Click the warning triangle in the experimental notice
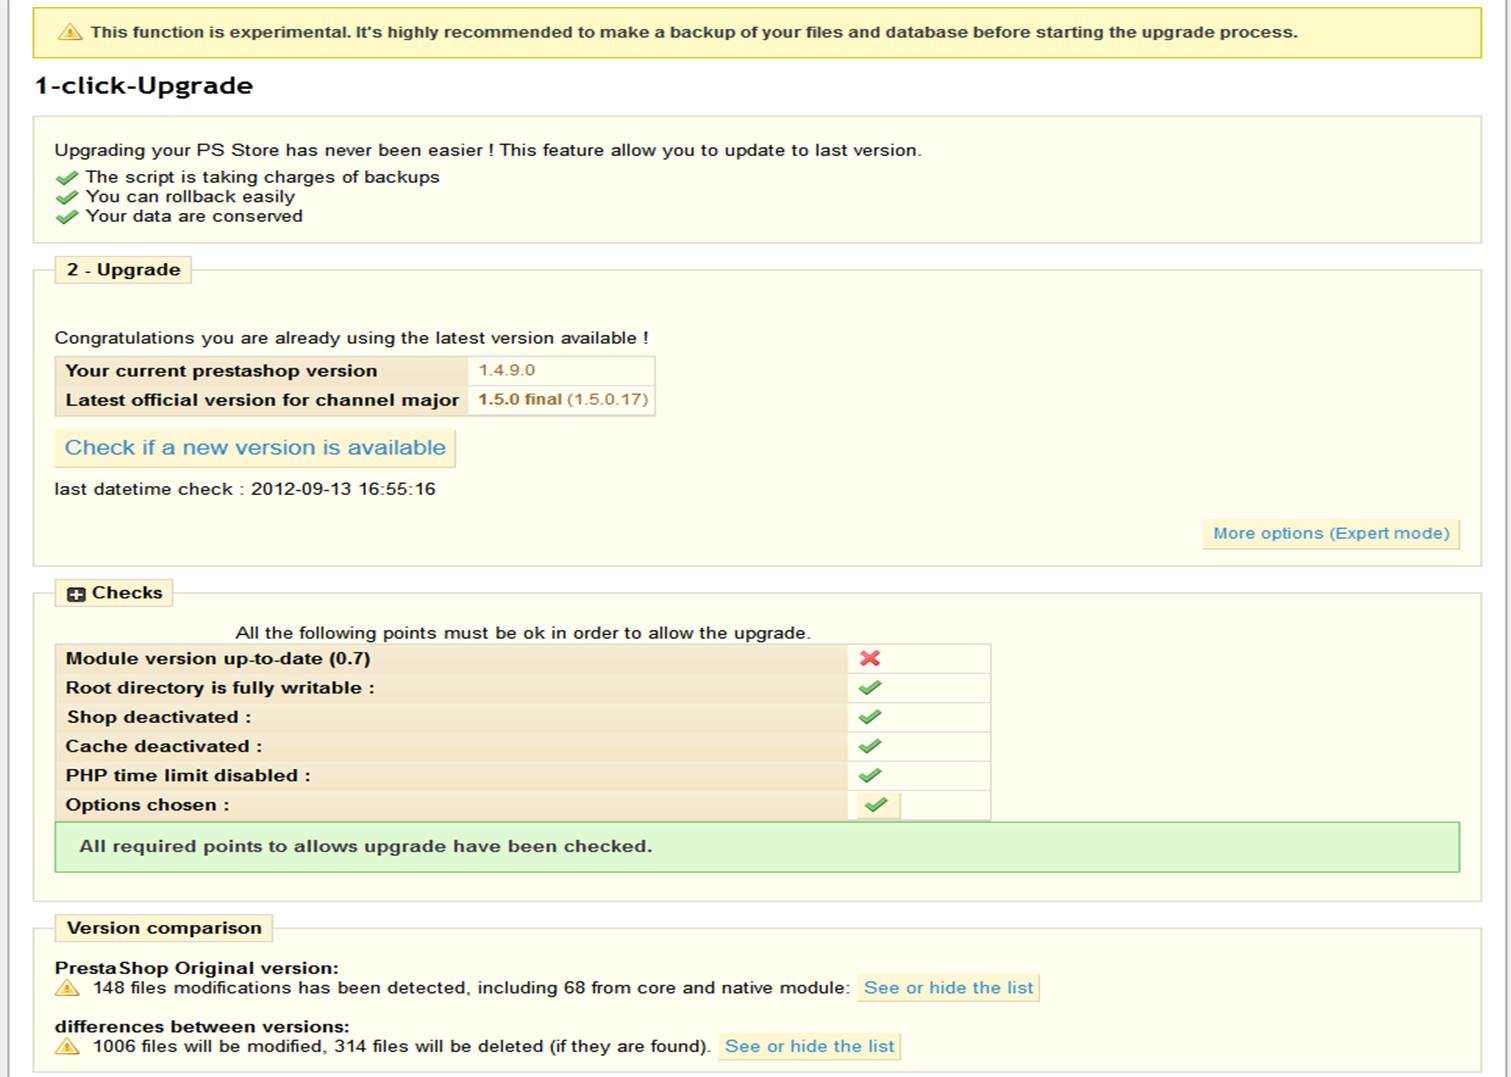1511x1077 pixels. tap(70, 32)
